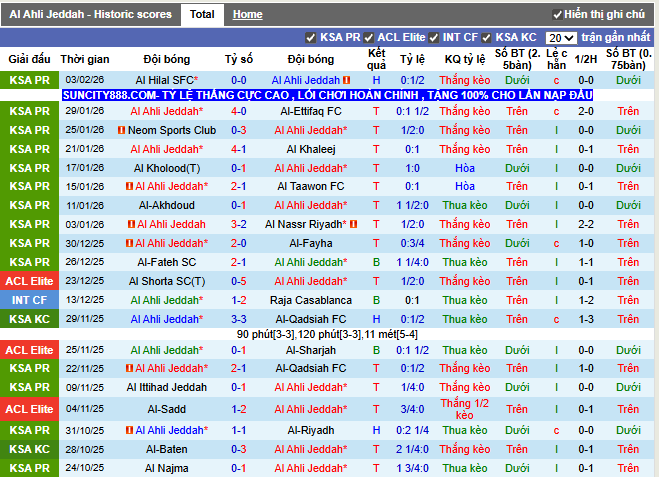This screenshot has height=477, width=659.
Task: Select KSA KC league label for 29/11/25
Action: point(29,319)
